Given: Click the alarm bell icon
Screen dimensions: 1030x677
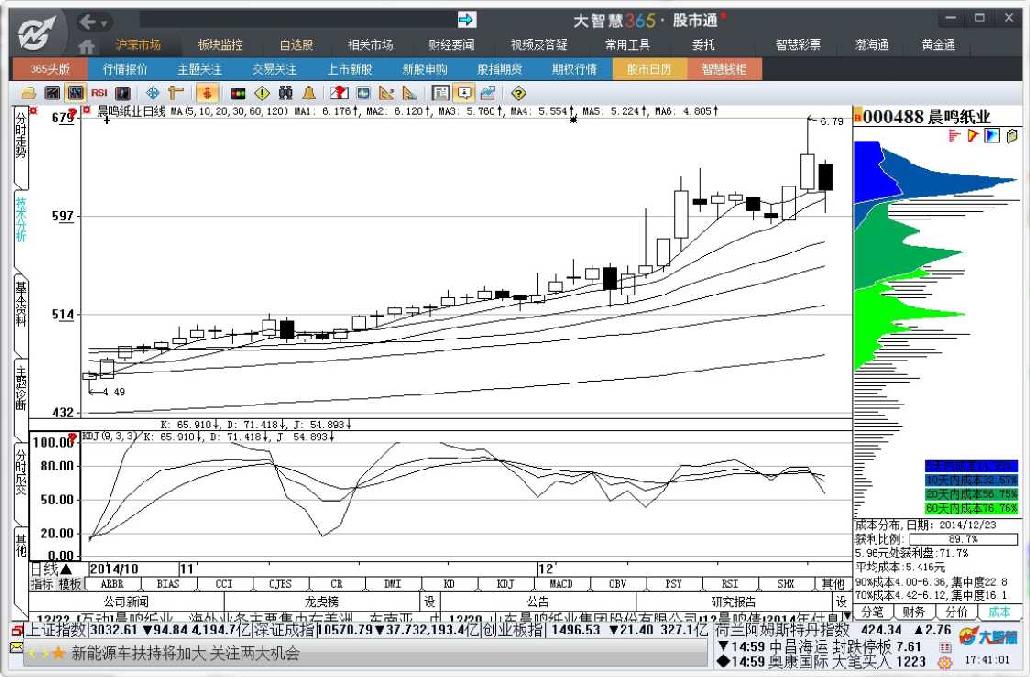Looking at the screenshot, I should (x=309, y=93).
